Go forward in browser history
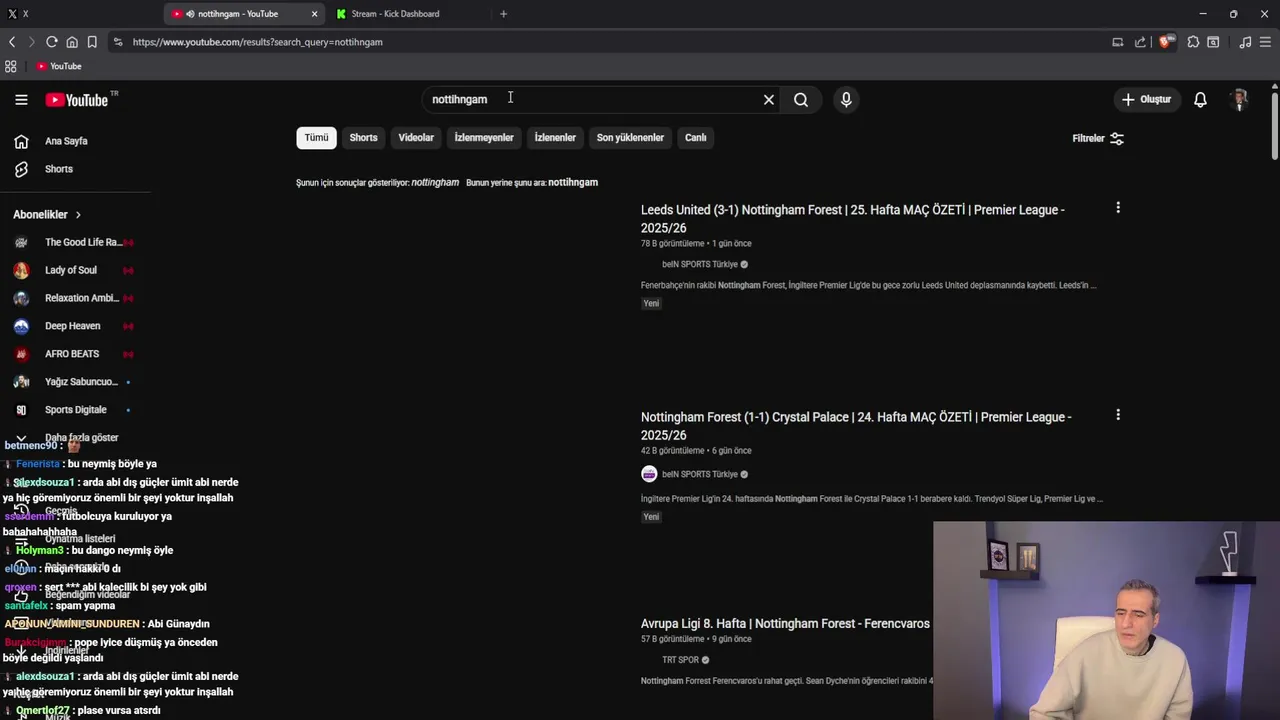The width and height of the screenshot is (1280, 720). tap(31, 42)
